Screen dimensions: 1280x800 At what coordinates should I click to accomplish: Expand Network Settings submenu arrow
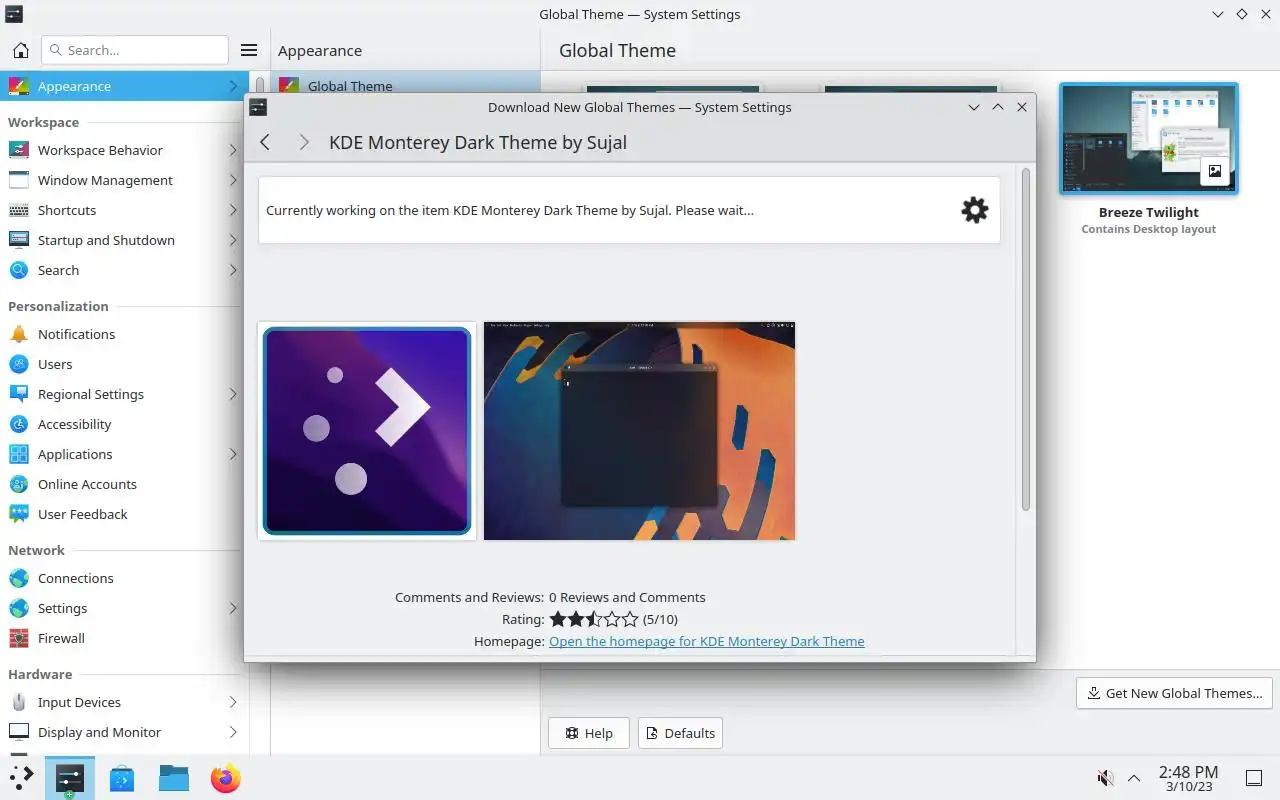pyautogui.click(x=233, y=608)
